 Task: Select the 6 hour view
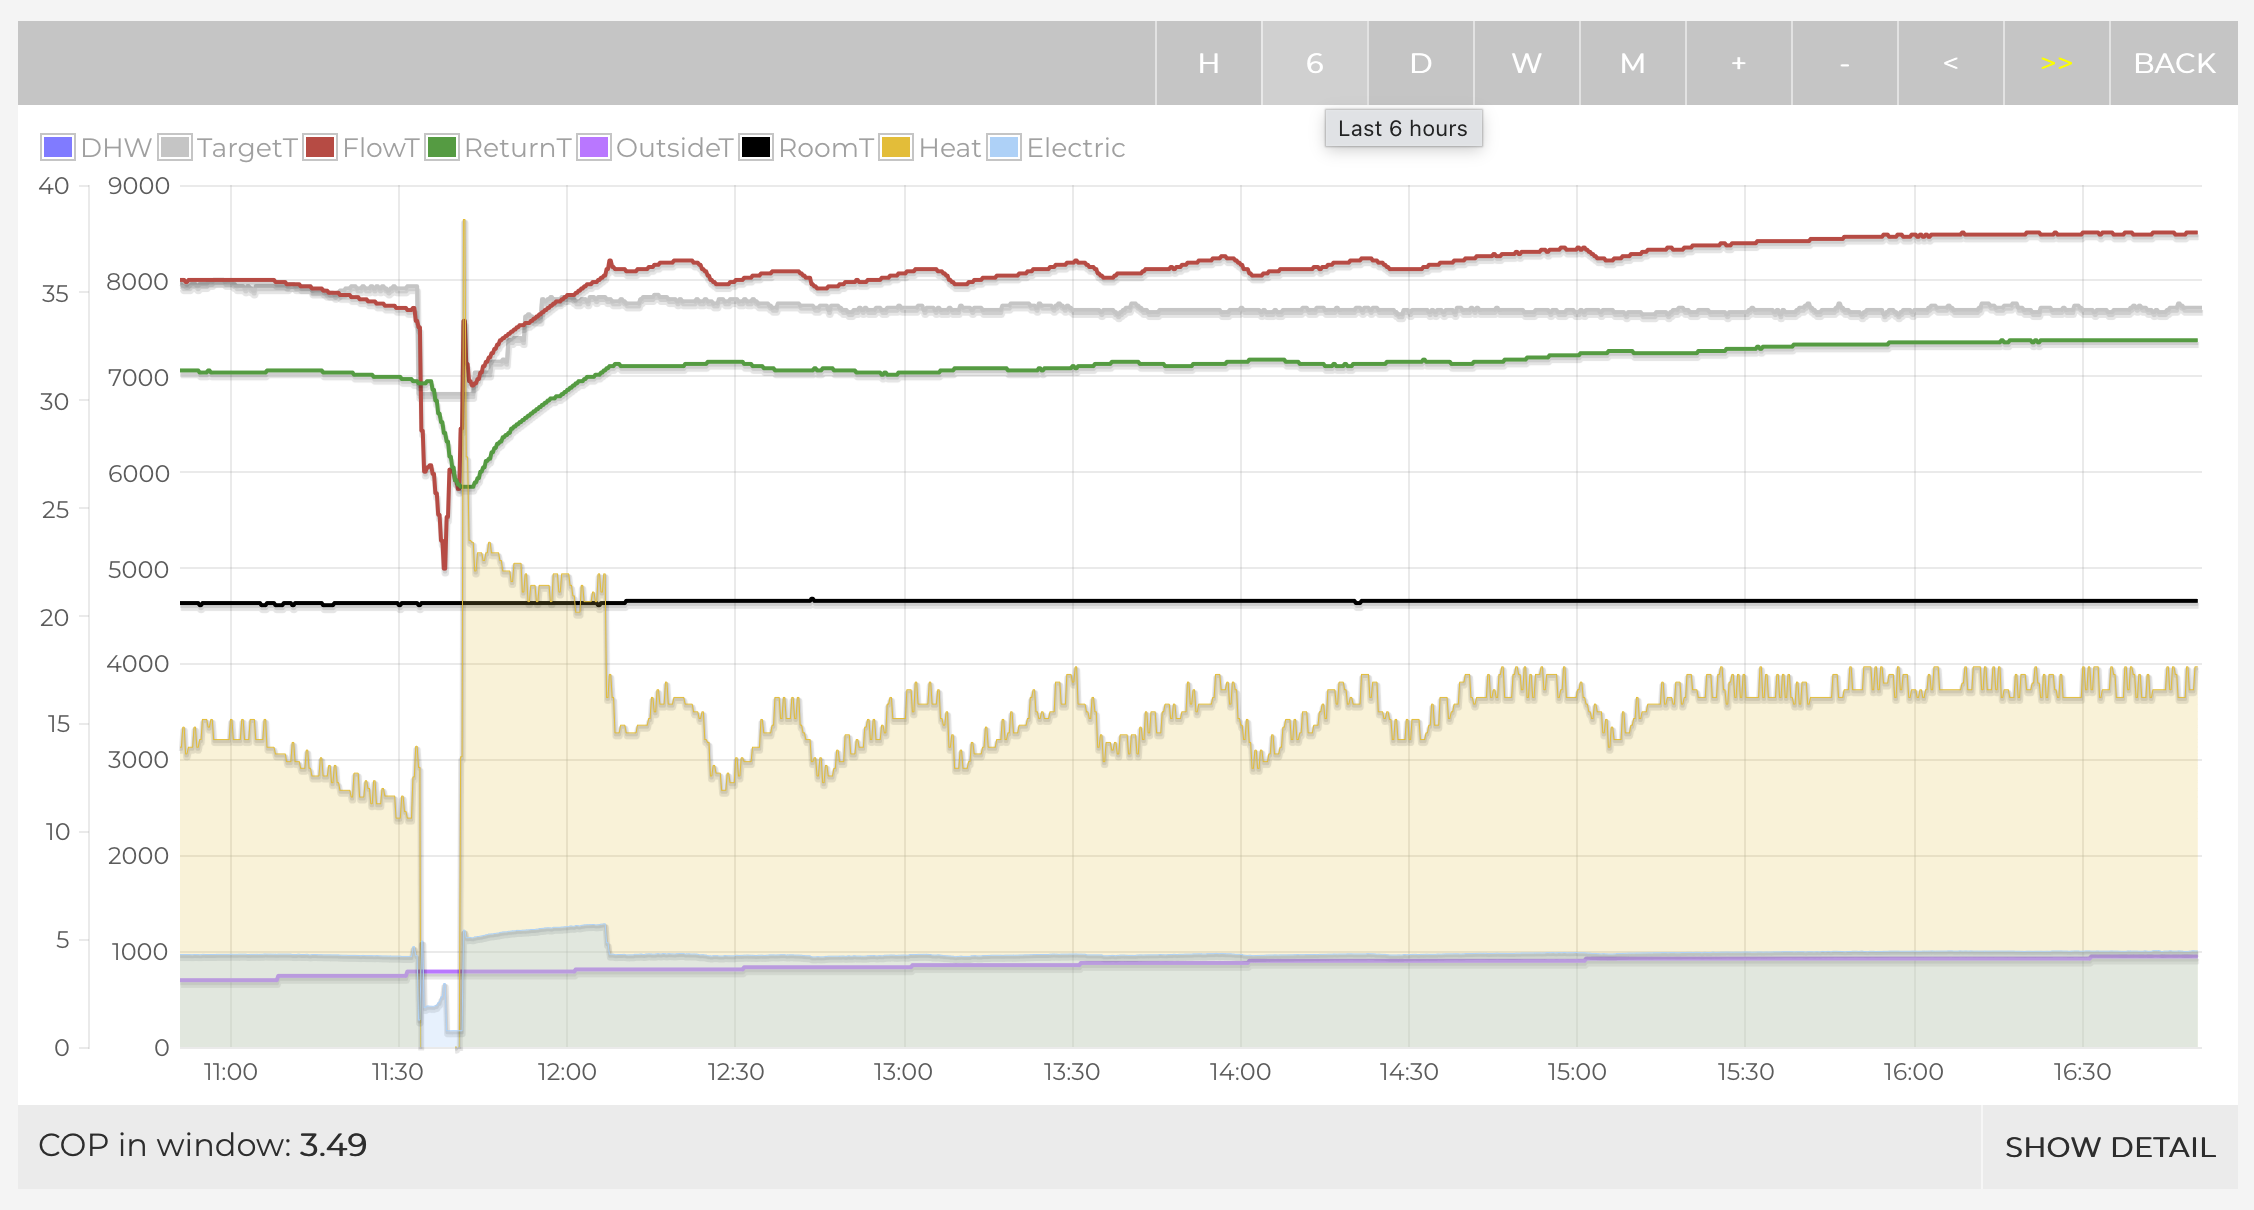coord(1314,63)
